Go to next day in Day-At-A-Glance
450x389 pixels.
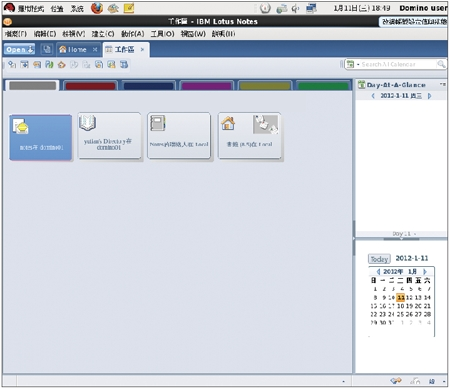point(430,96)
